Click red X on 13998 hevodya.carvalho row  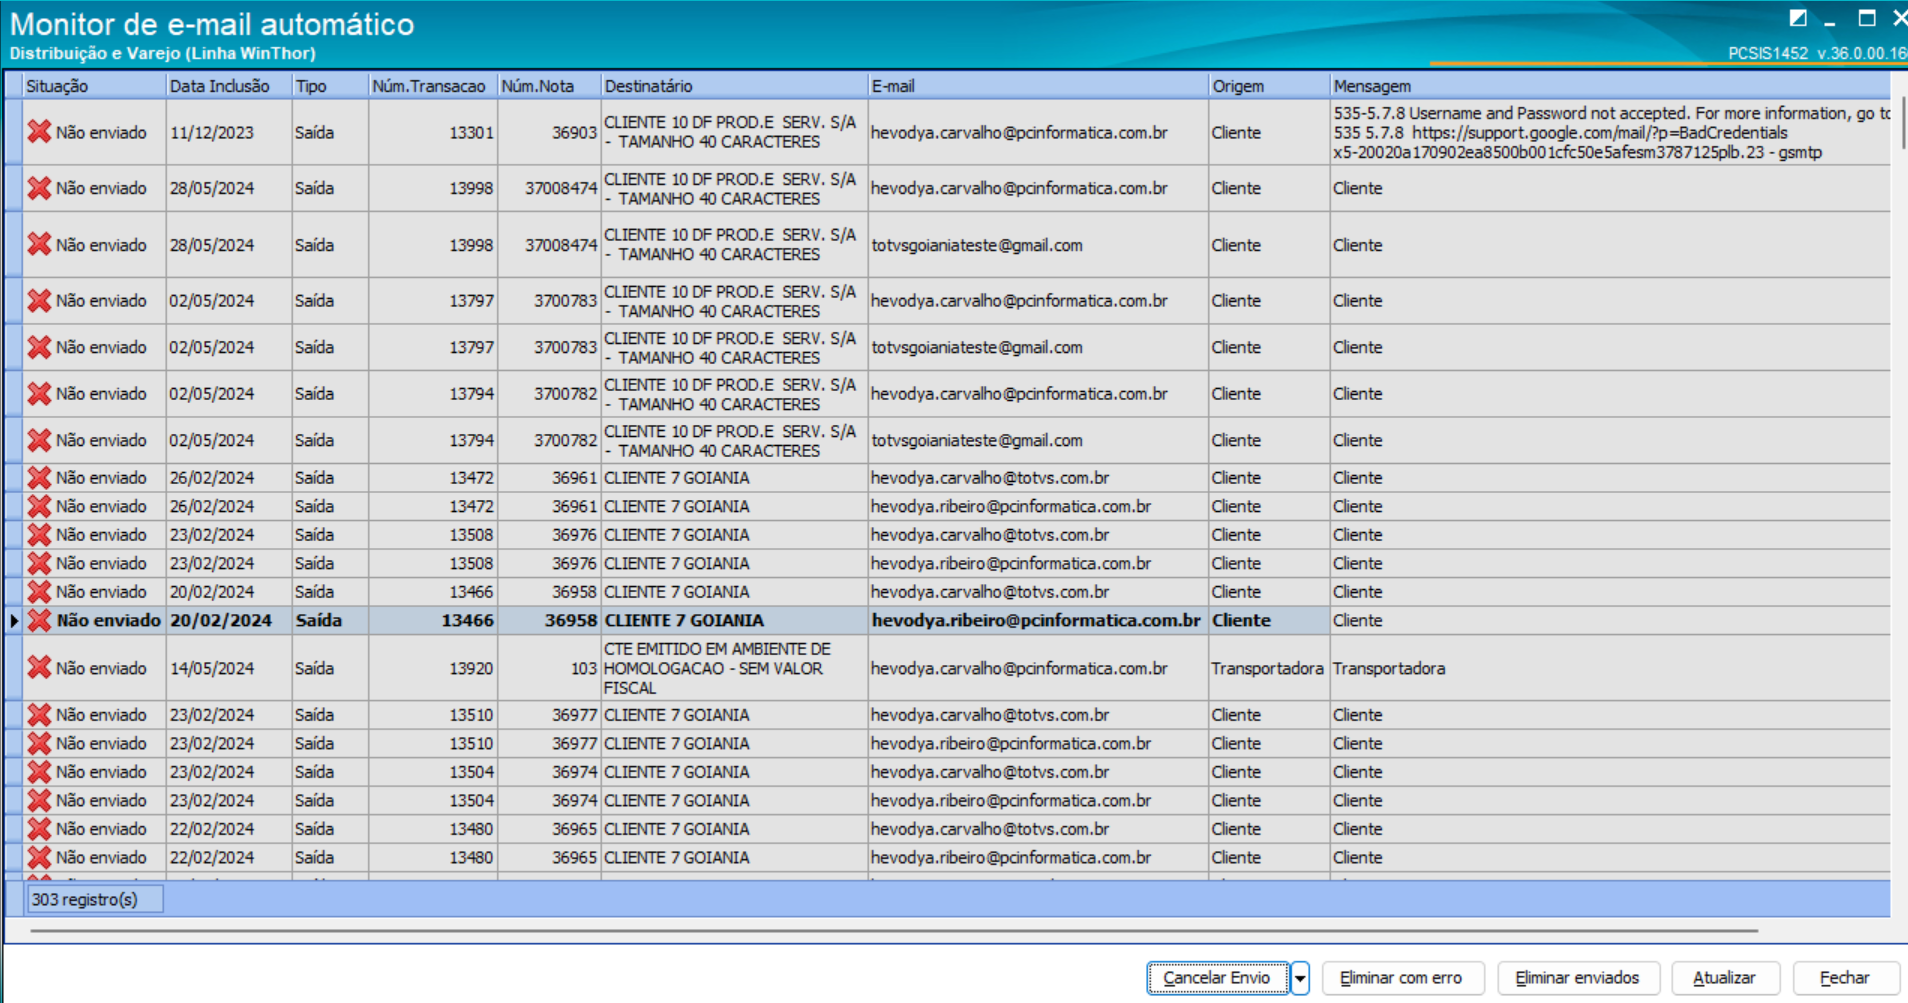[x=39, y=188]
